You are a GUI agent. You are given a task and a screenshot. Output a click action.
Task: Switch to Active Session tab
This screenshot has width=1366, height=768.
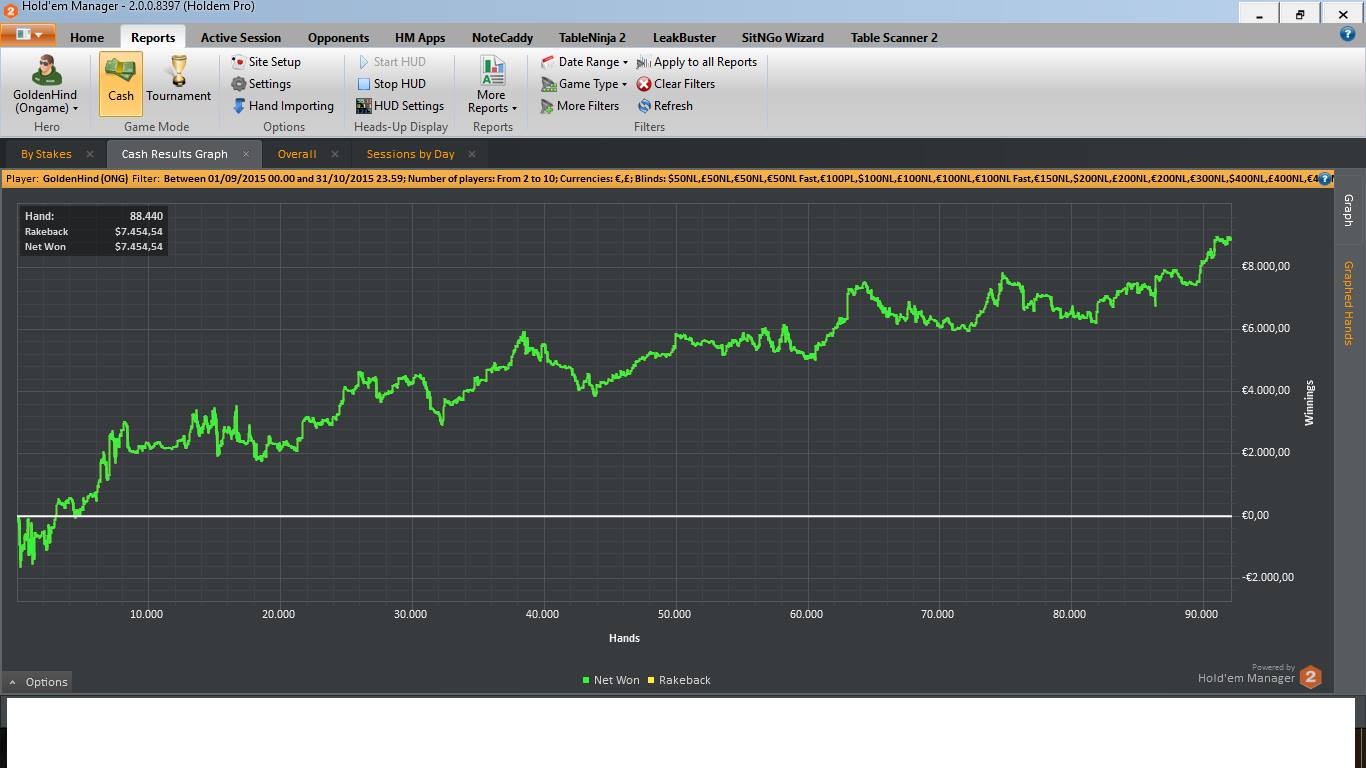pos(241,37)
